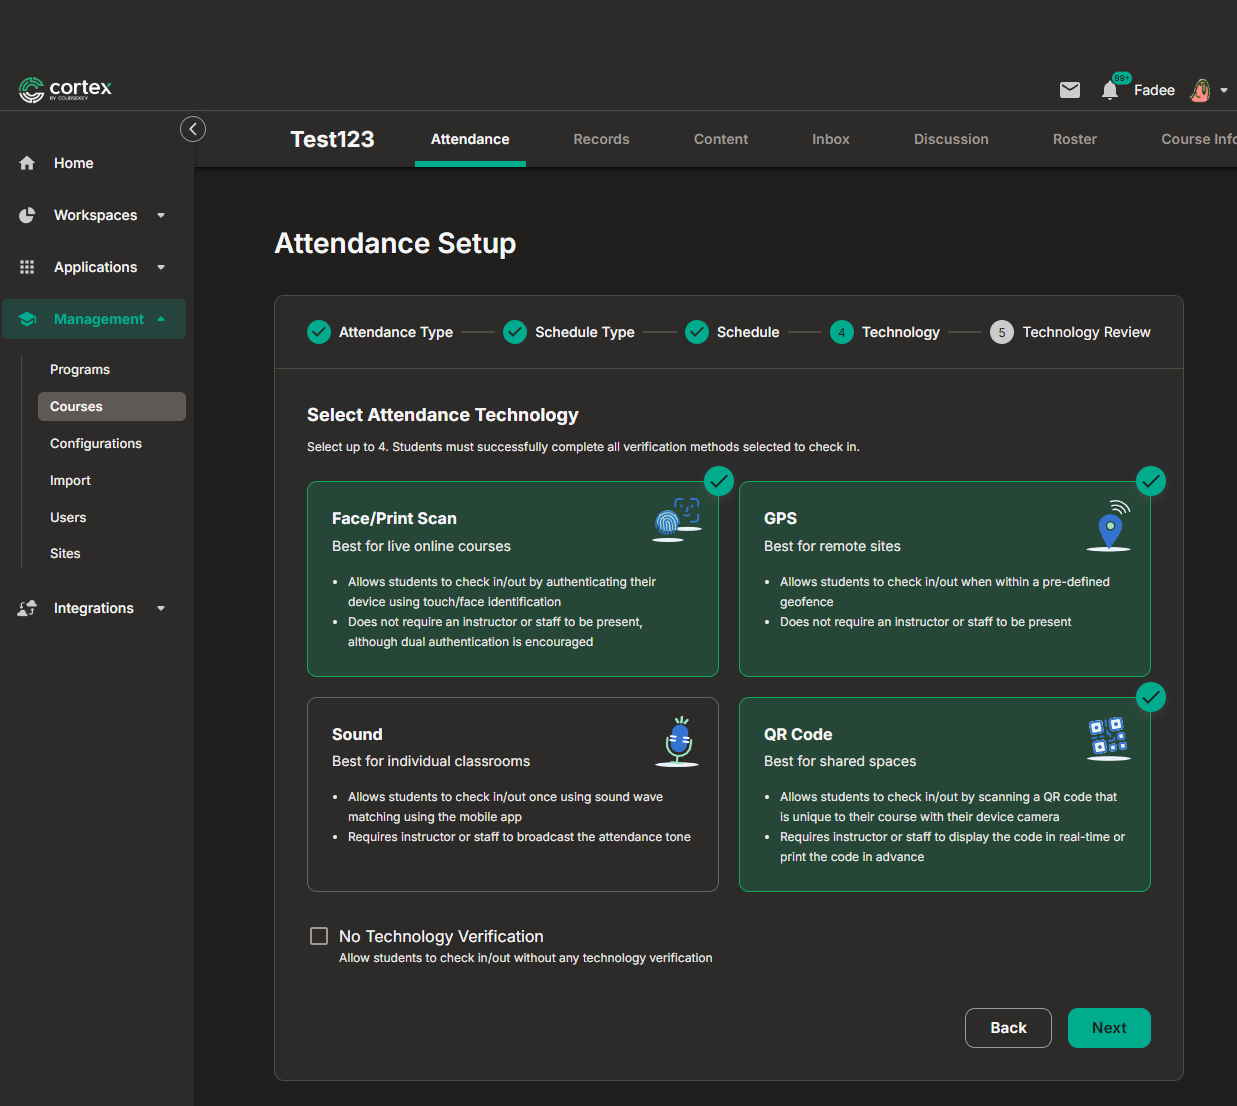The width and height of the screenshot is (1237, 1106).
Task: Open Programs in the Management submenu
Action: 80,370
